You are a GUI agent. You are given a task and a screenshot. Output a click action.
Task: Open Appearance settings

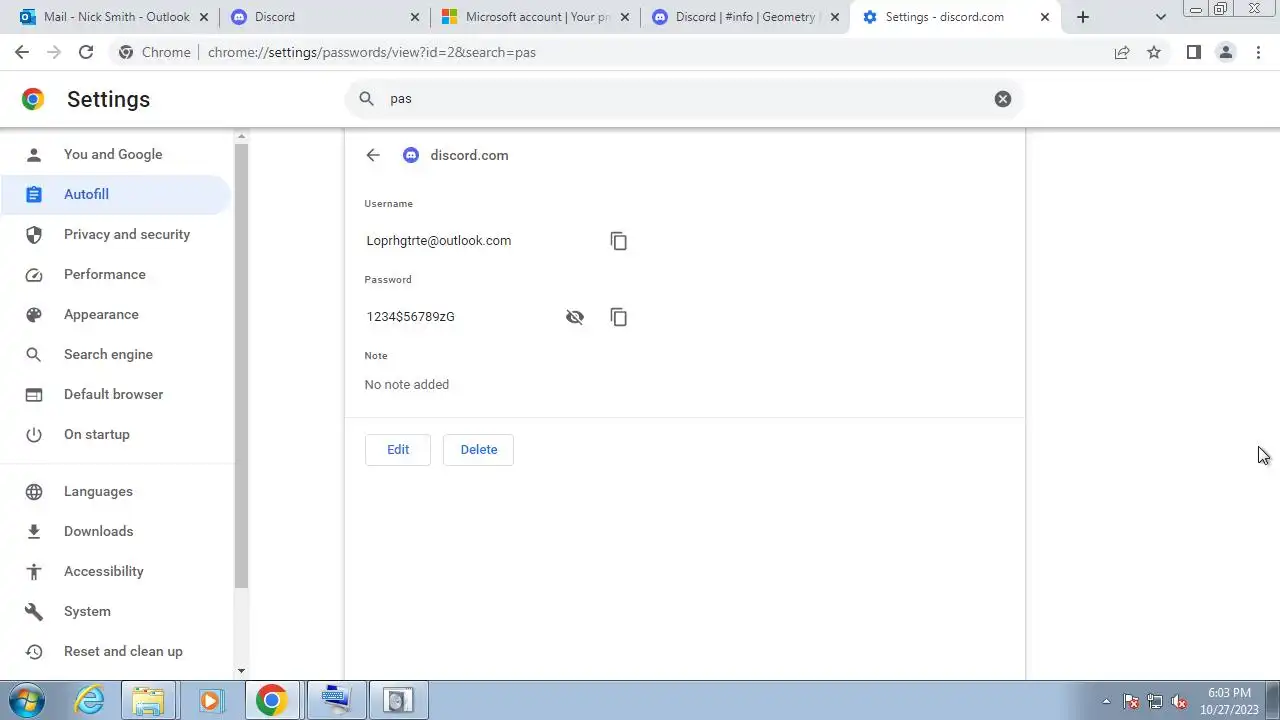116,314
